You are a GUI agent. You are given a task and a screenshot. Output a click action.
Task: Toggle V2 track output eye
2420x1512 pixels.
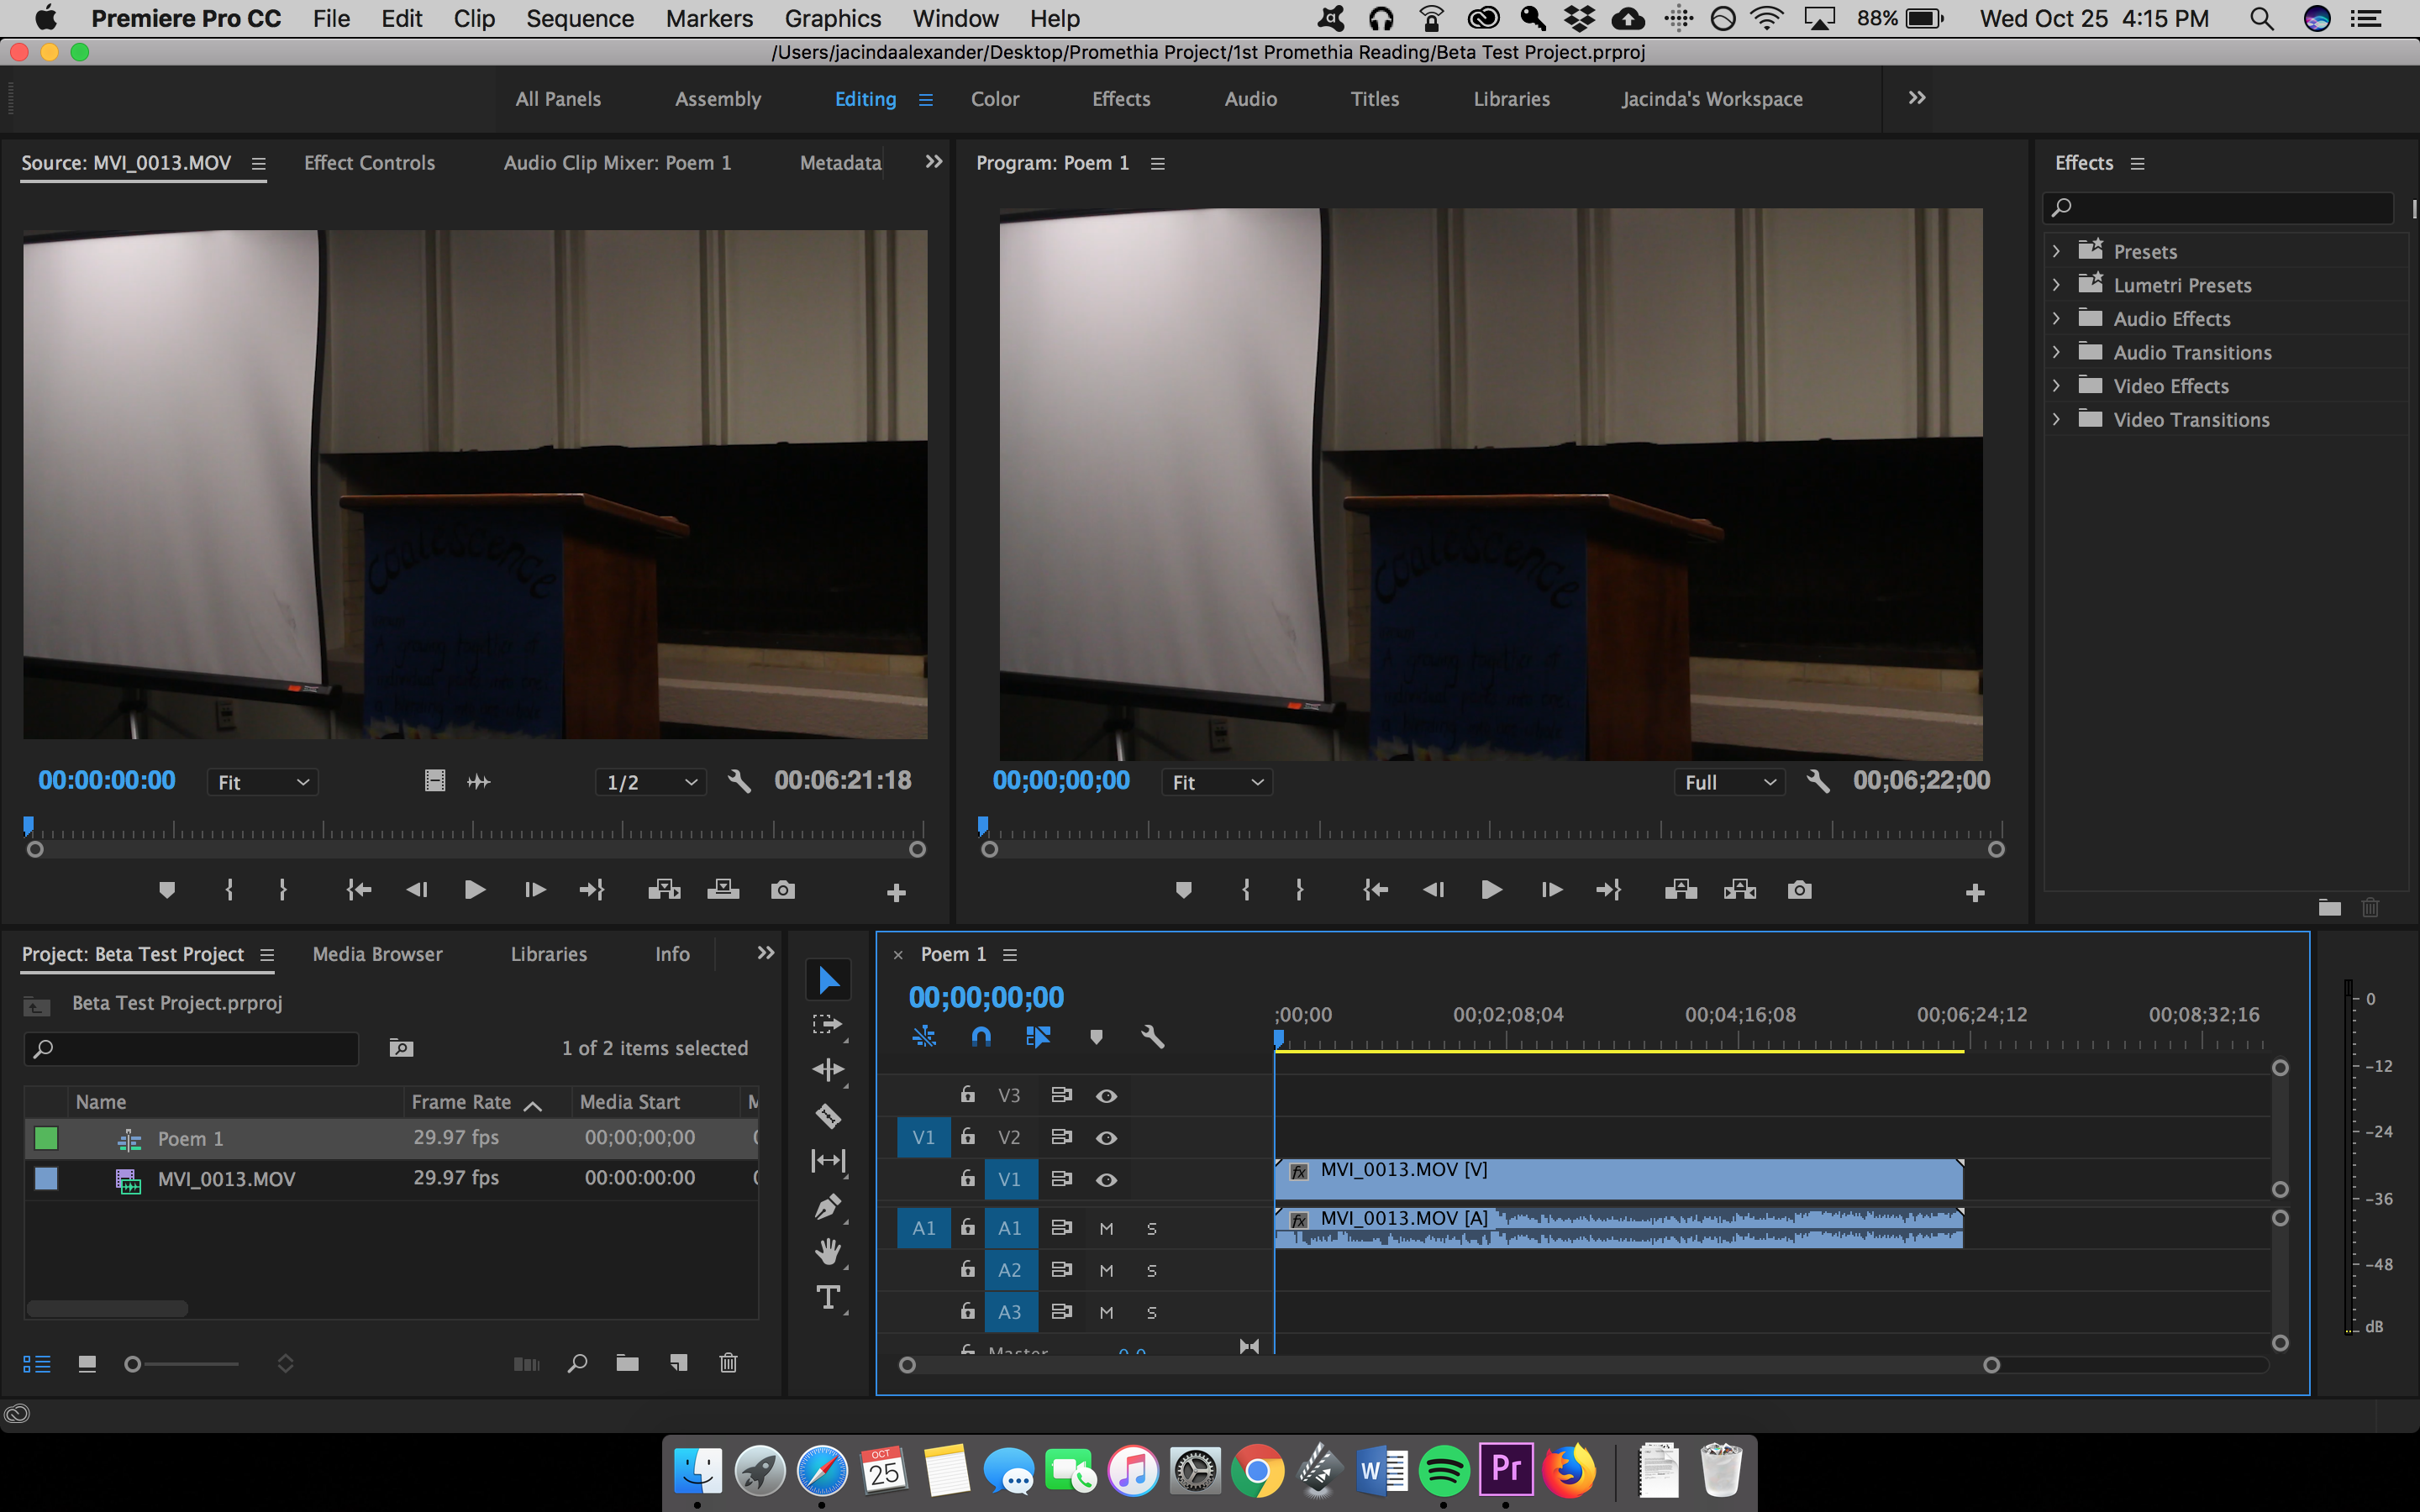click(1106, 1137)
